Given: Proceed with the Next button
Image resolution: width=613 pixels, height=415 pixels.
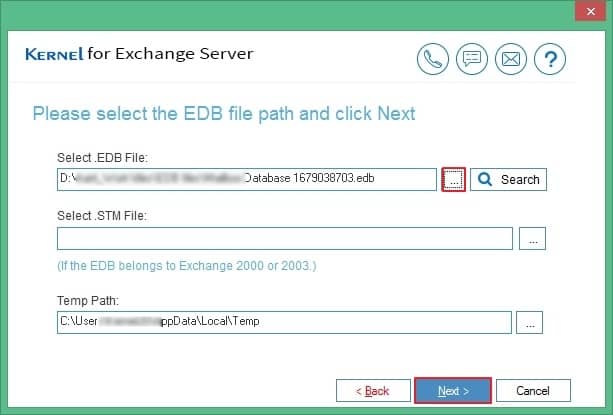Looking at the screenshot, I should click(x=453, y=390).
